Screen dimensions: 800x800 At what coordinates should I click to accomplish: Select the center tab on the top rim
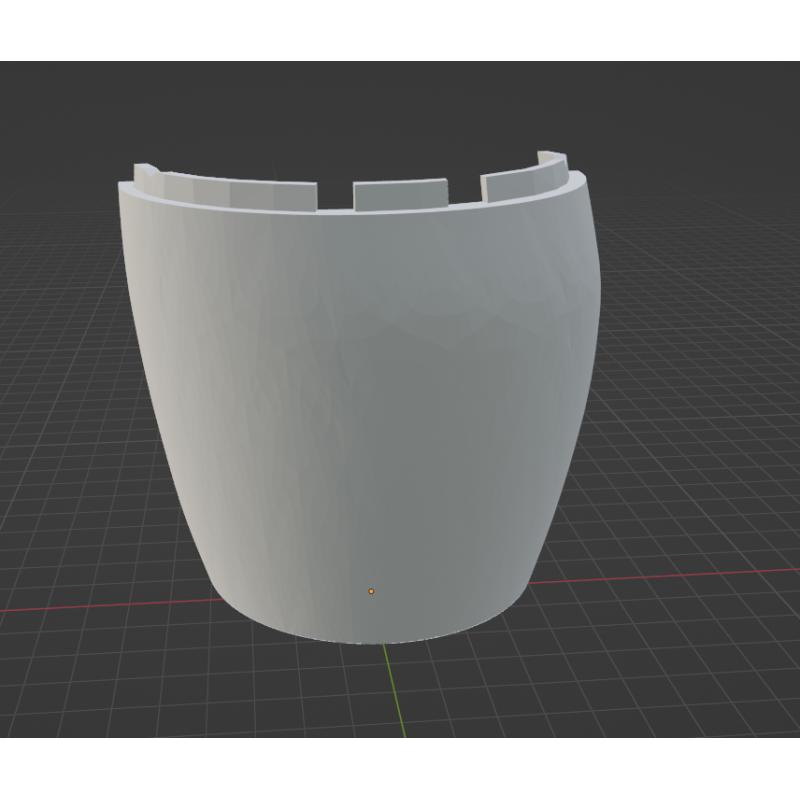click(x=400, y=194)
